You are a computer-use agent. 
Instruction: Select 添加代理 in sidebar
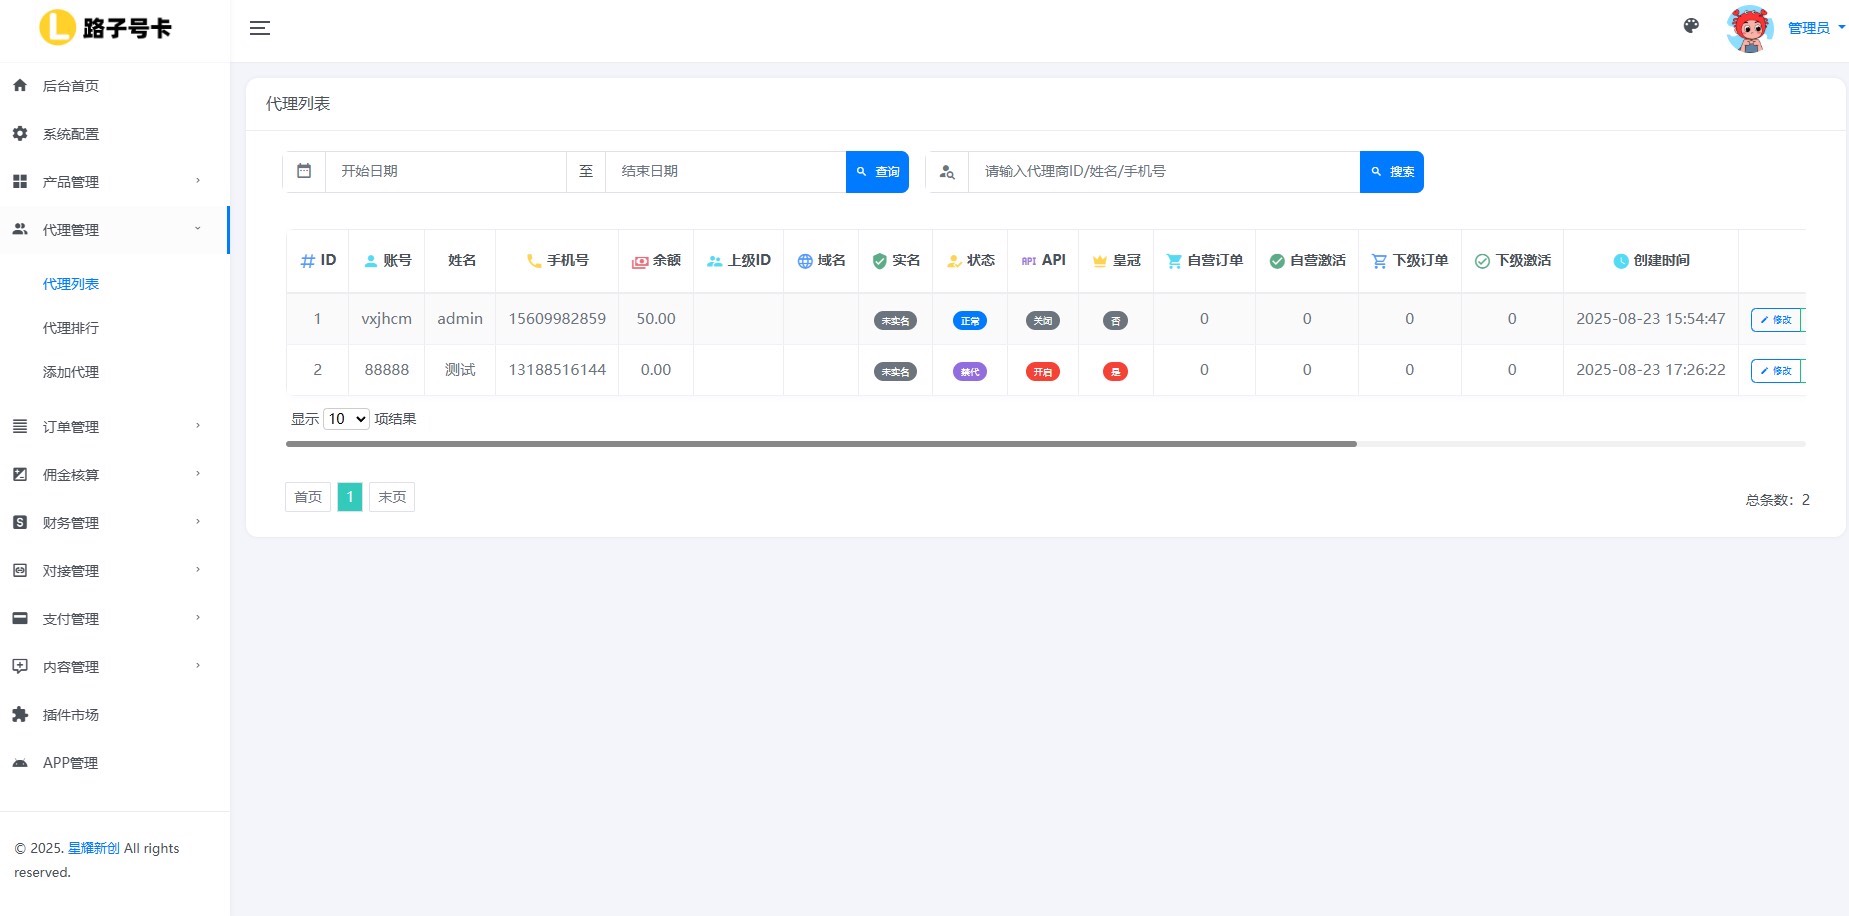pos(71,372)
